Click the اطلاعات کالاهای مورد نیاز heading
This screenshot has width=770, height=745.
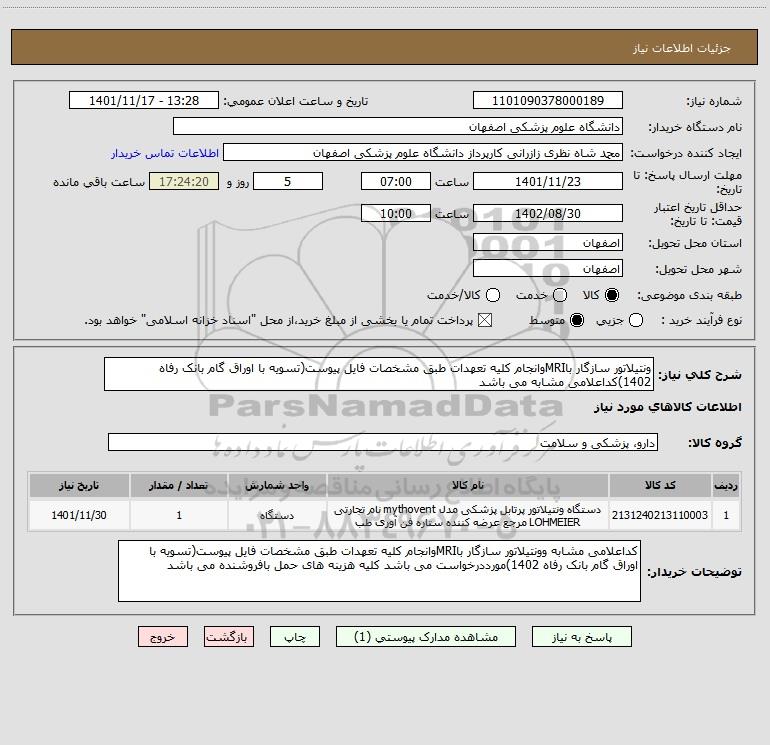[x=667, y=407]
